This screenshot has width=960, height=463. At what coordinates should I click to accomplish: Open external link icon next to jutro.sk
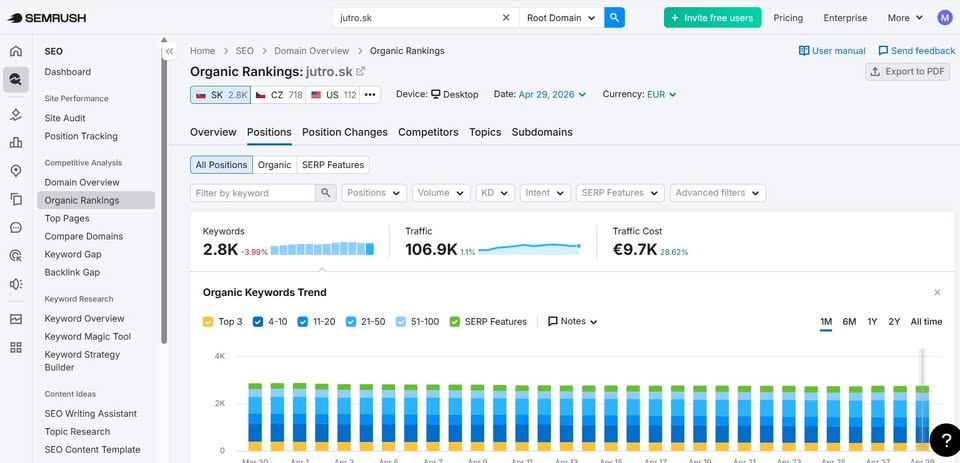pyautogui.click(x=361, y=71)
